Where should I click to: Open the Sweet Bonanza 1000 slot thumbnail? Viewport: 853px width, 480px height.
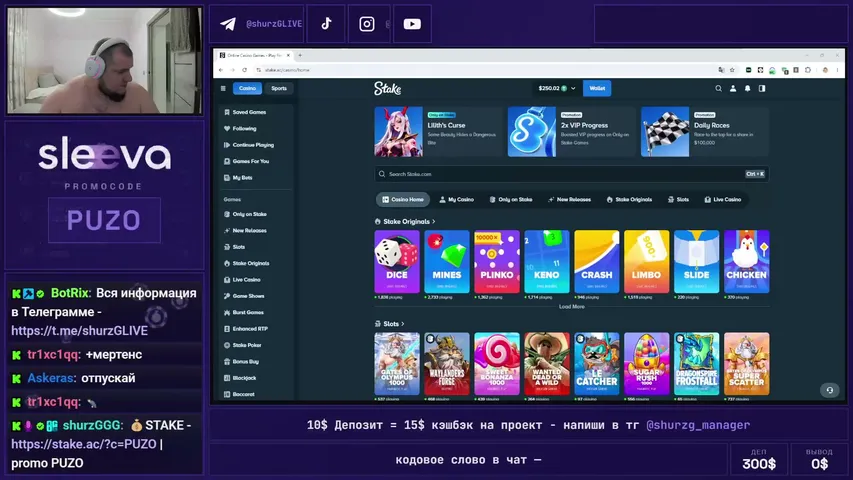click(x=497, y=364)
